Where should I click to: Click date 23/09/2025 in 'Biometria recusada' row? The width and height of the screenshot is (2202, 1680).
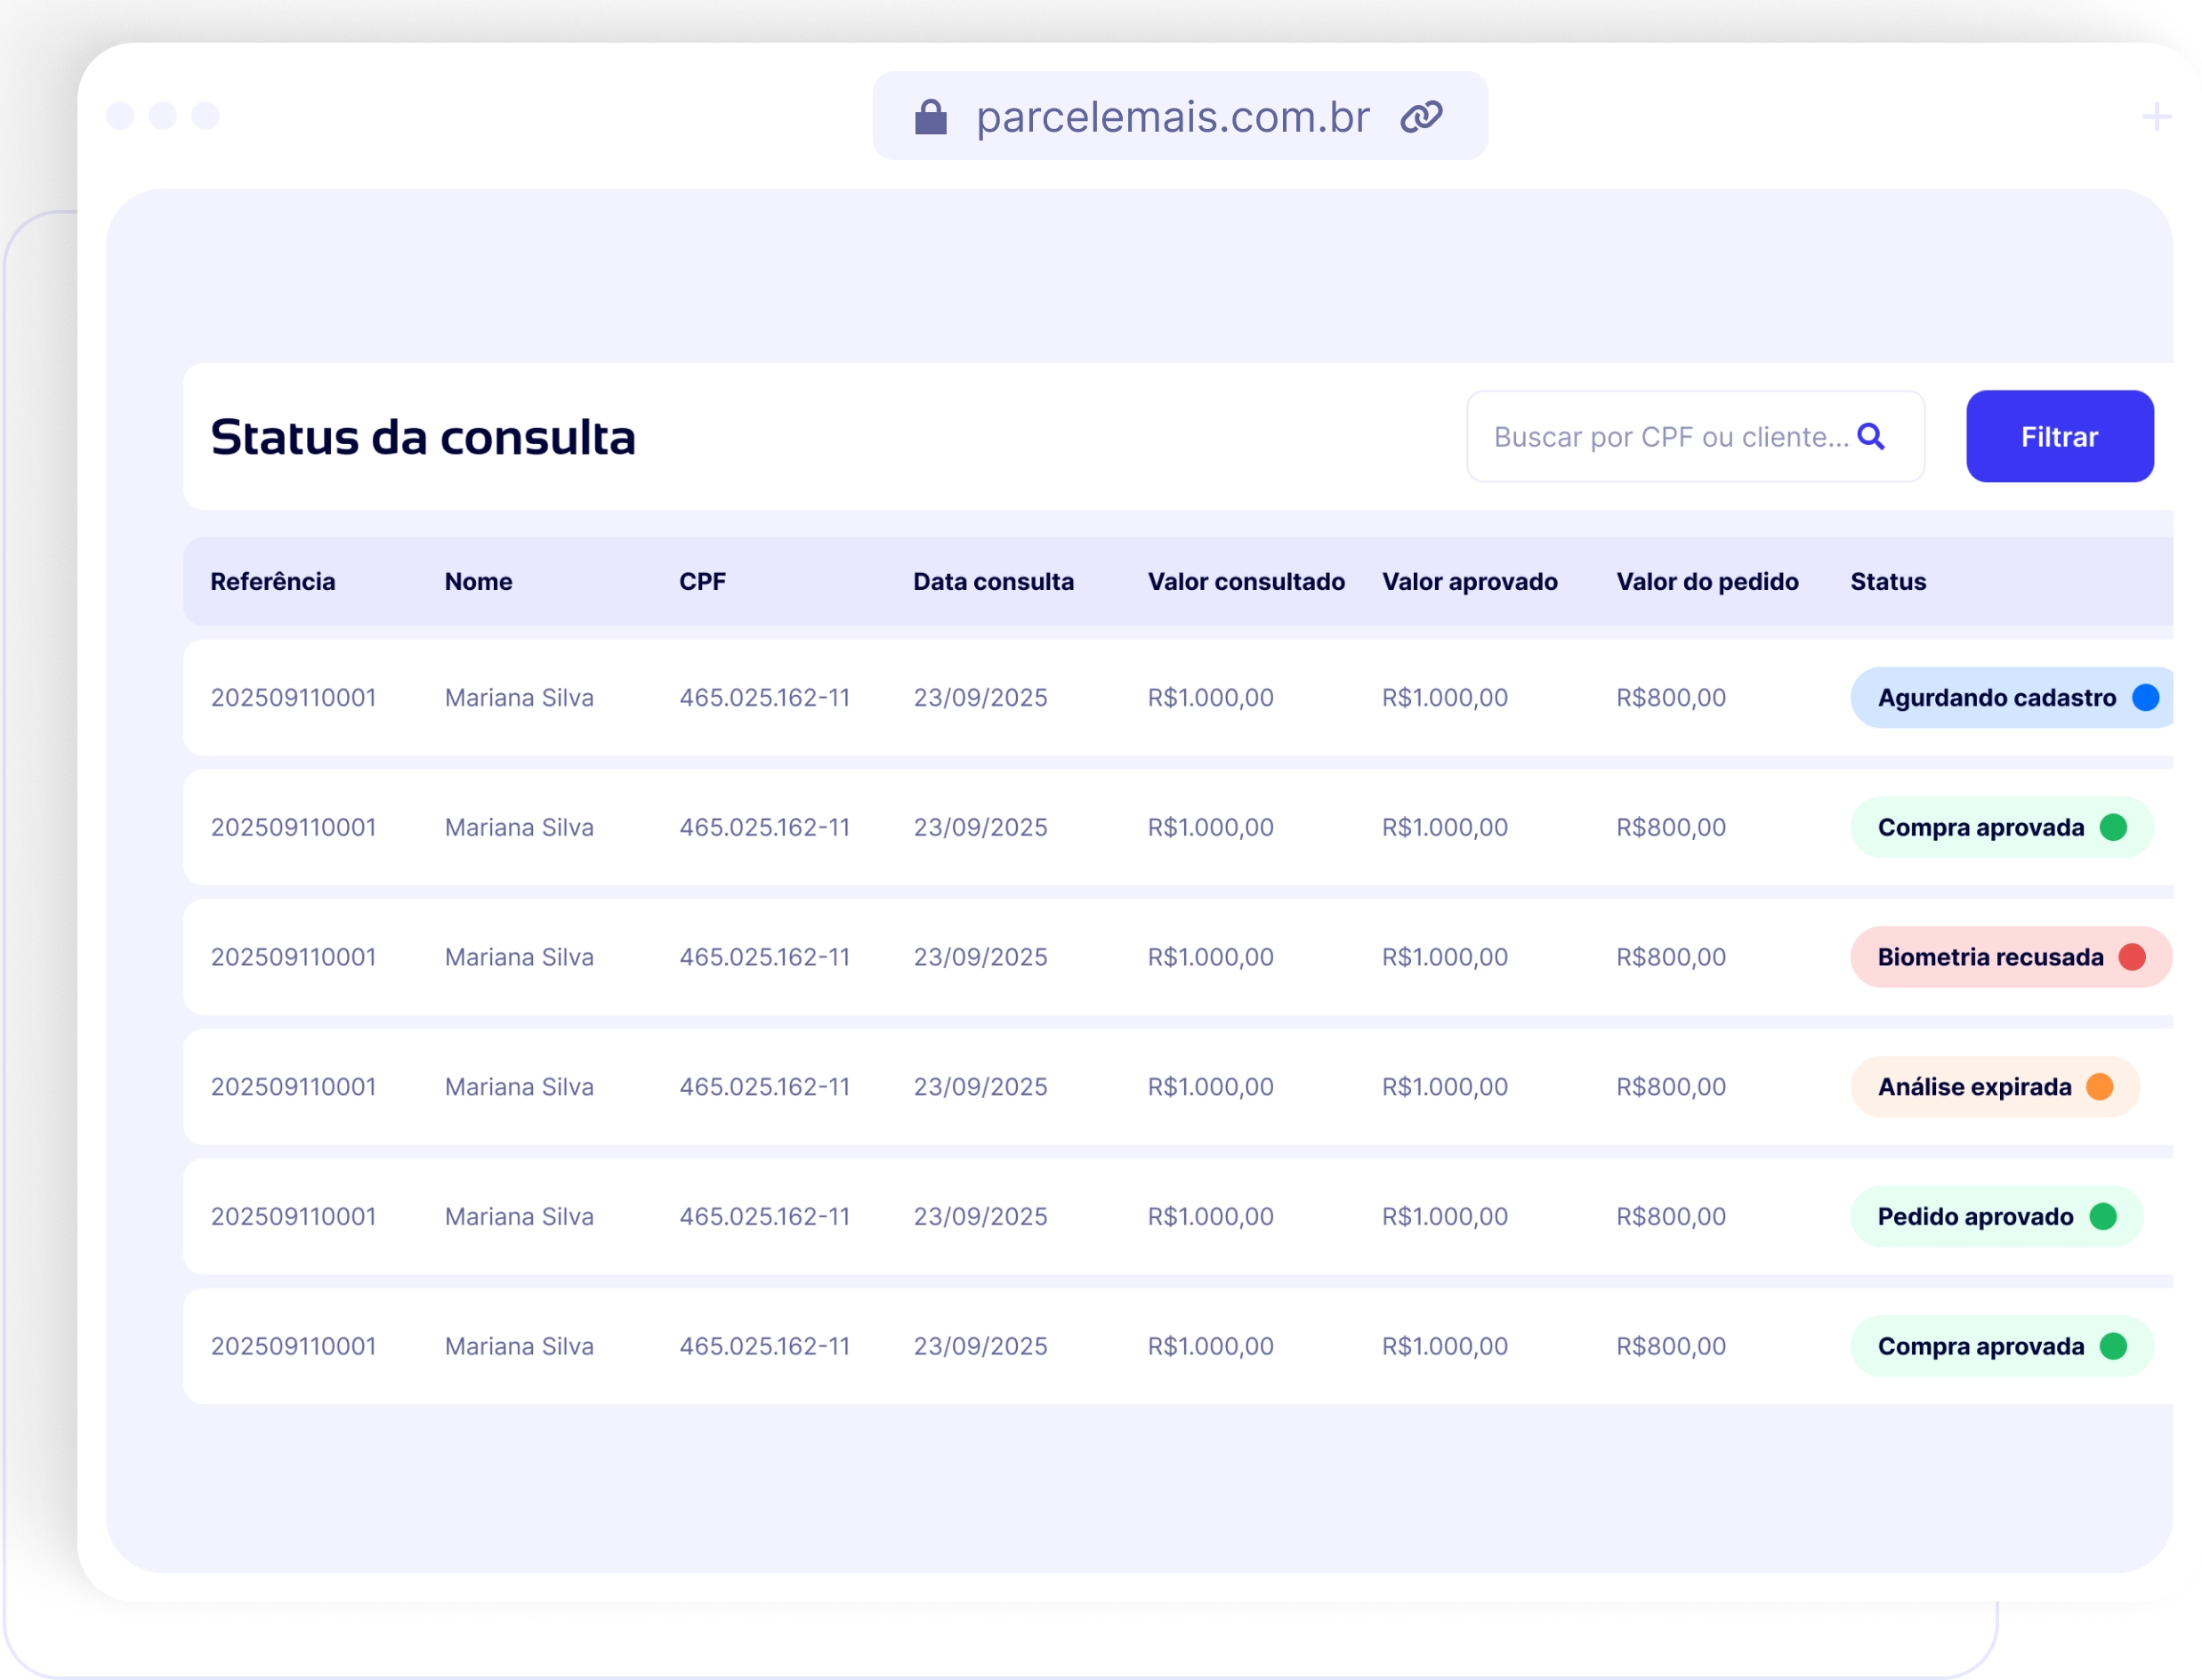[x=980, y=957]
